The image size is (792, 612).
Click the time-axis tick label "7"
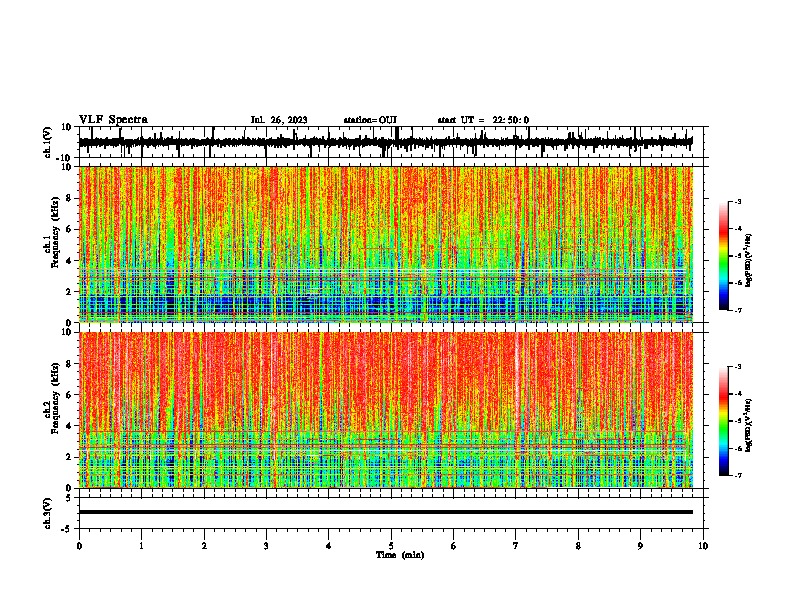pos(516,546)
